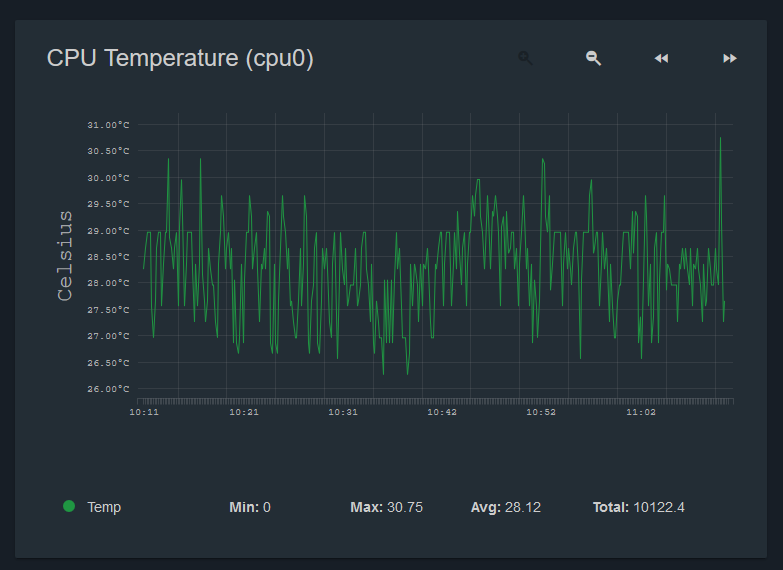This screenshot has height=570, width=783.
Task: Click the 29.00°C axis label
Action: (108, 231)
